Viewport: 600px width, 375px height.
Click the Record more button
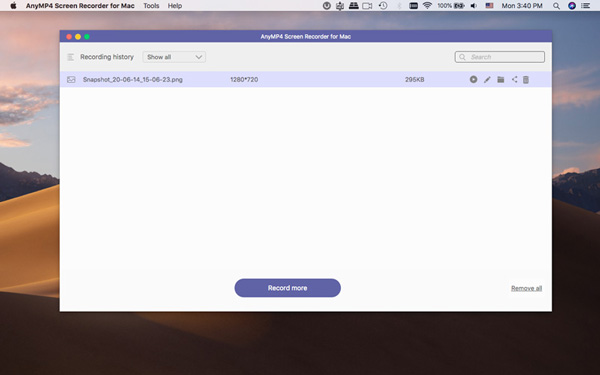point(287,288)
